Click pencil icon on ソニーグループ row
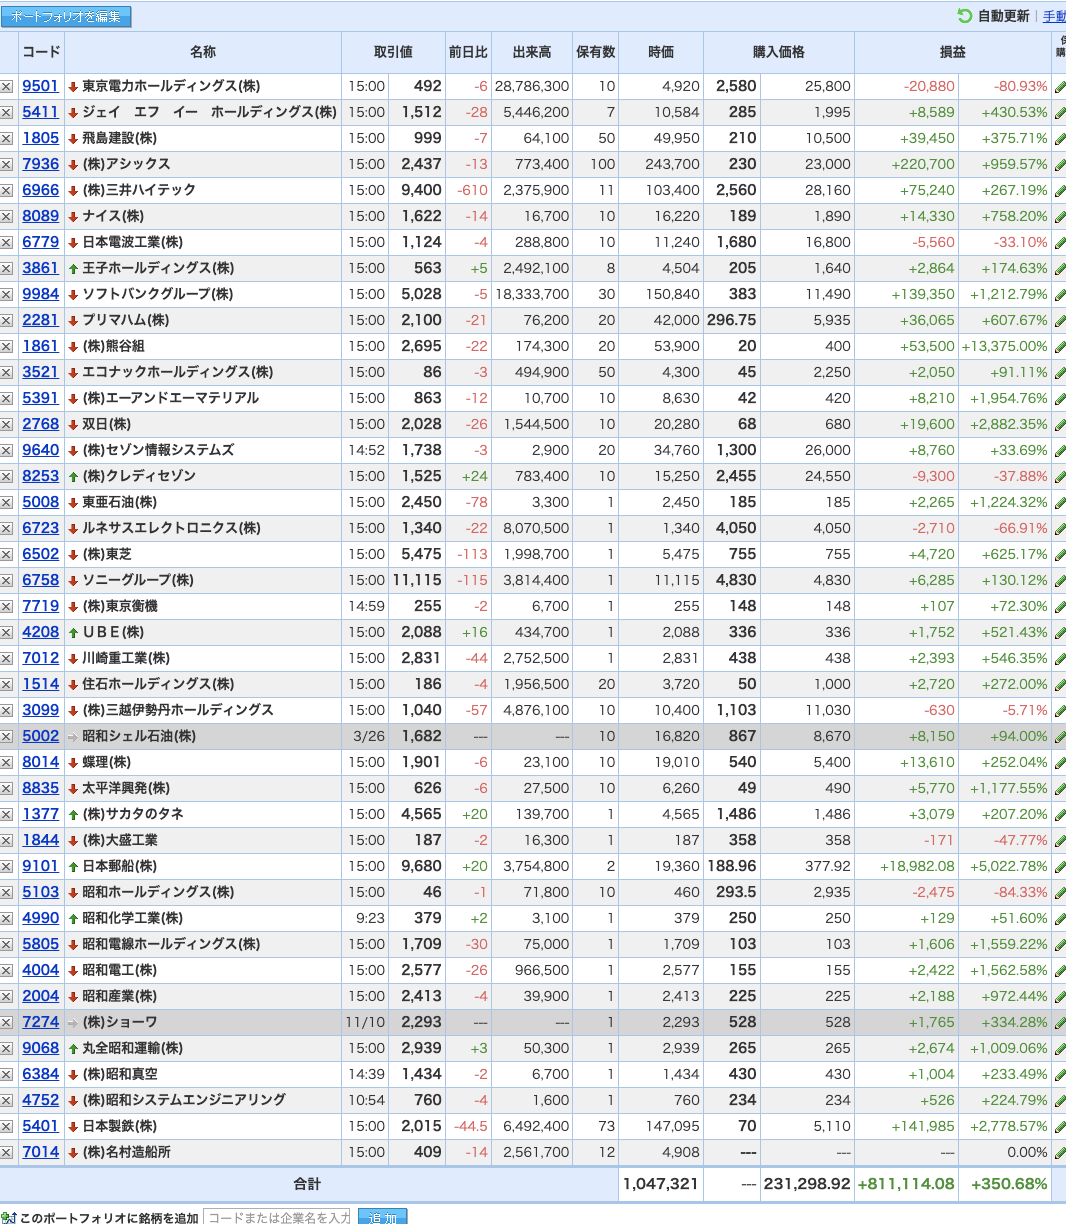The height and width of the screenshot is (1224, 1066). point(1060,581)
